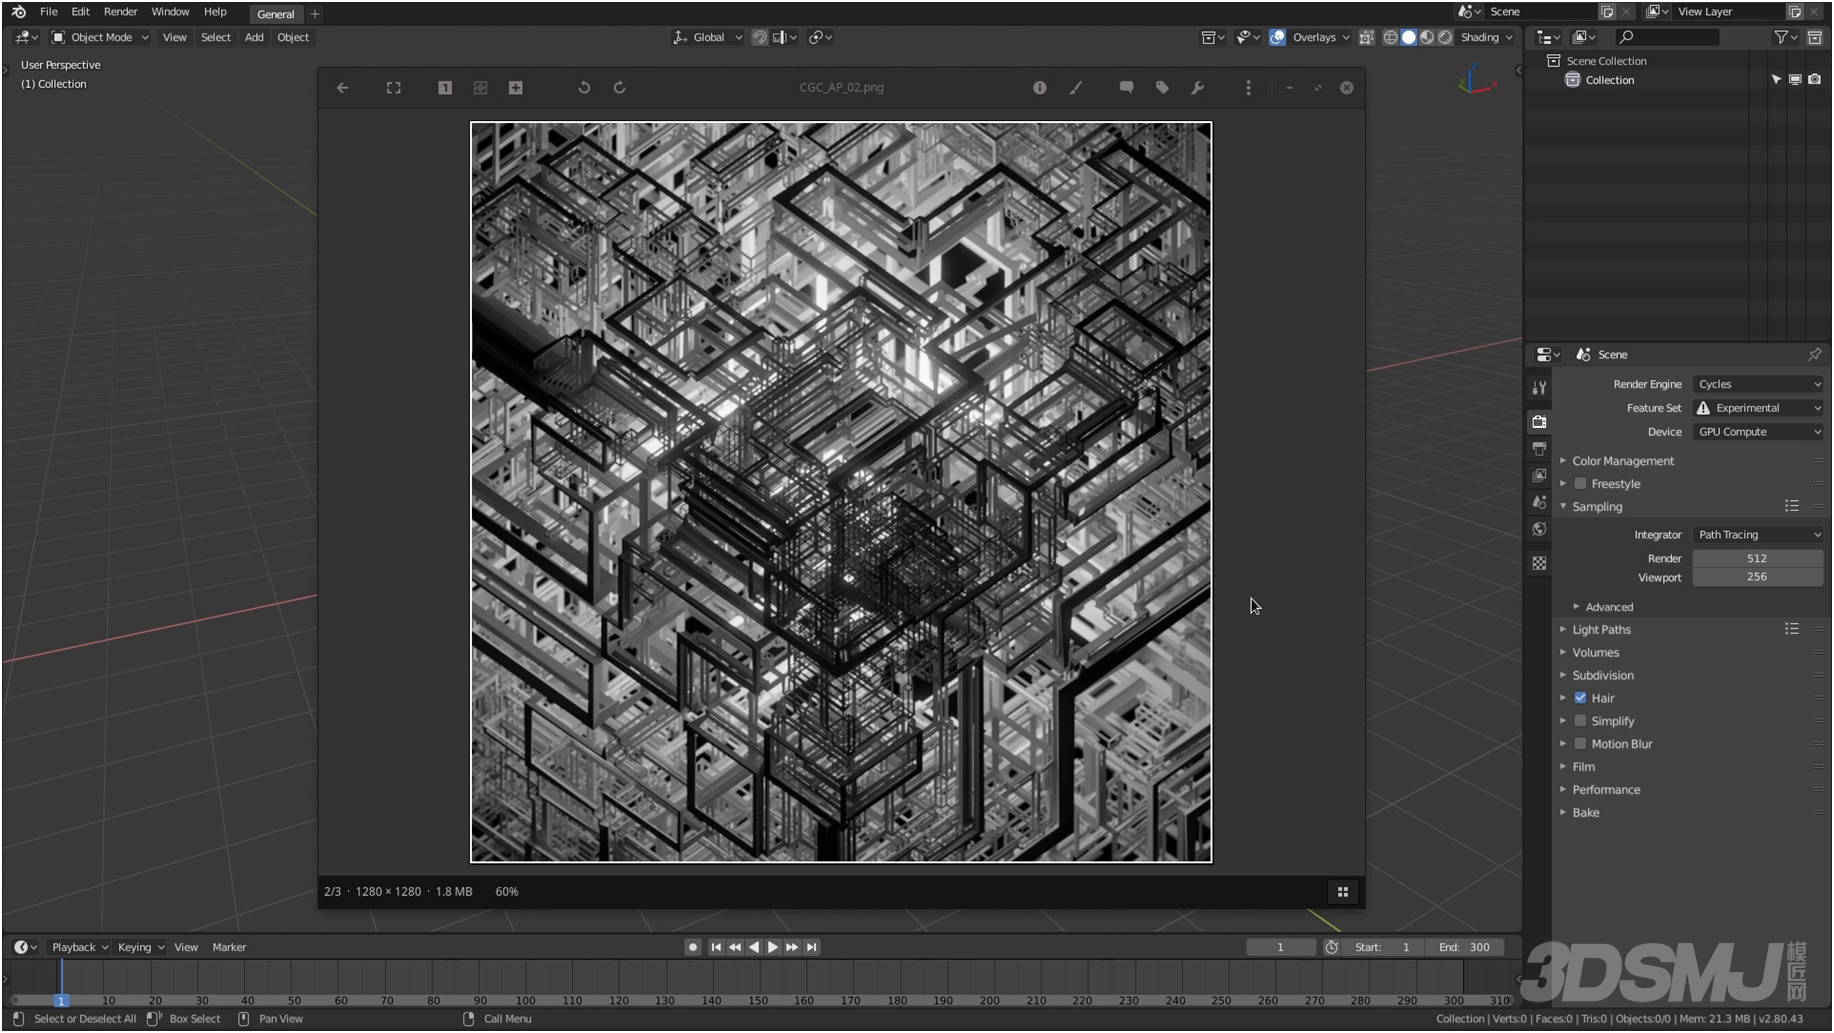Rotate image clockwise

(x=620, y=88)
